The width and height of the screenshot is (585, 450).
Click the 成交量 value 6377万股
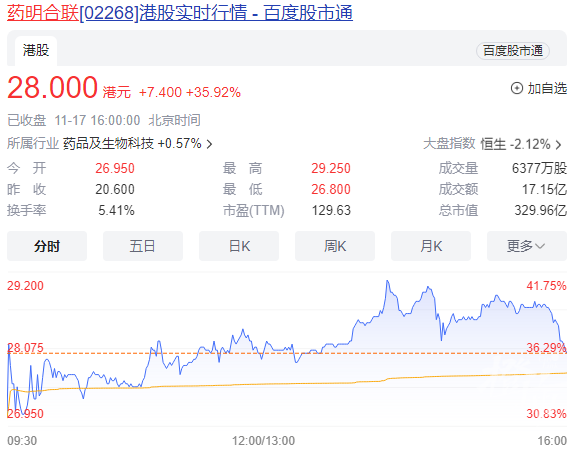pyautogui.click(x=539, y=168)
